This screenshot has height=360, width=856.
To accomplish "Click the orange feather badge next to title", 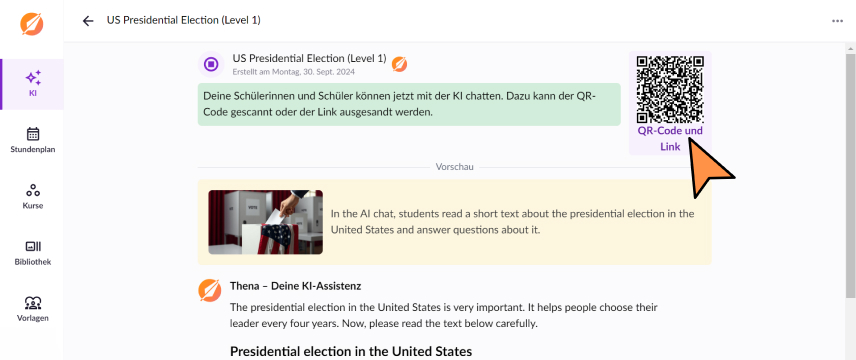I will (x=399, y=64).
